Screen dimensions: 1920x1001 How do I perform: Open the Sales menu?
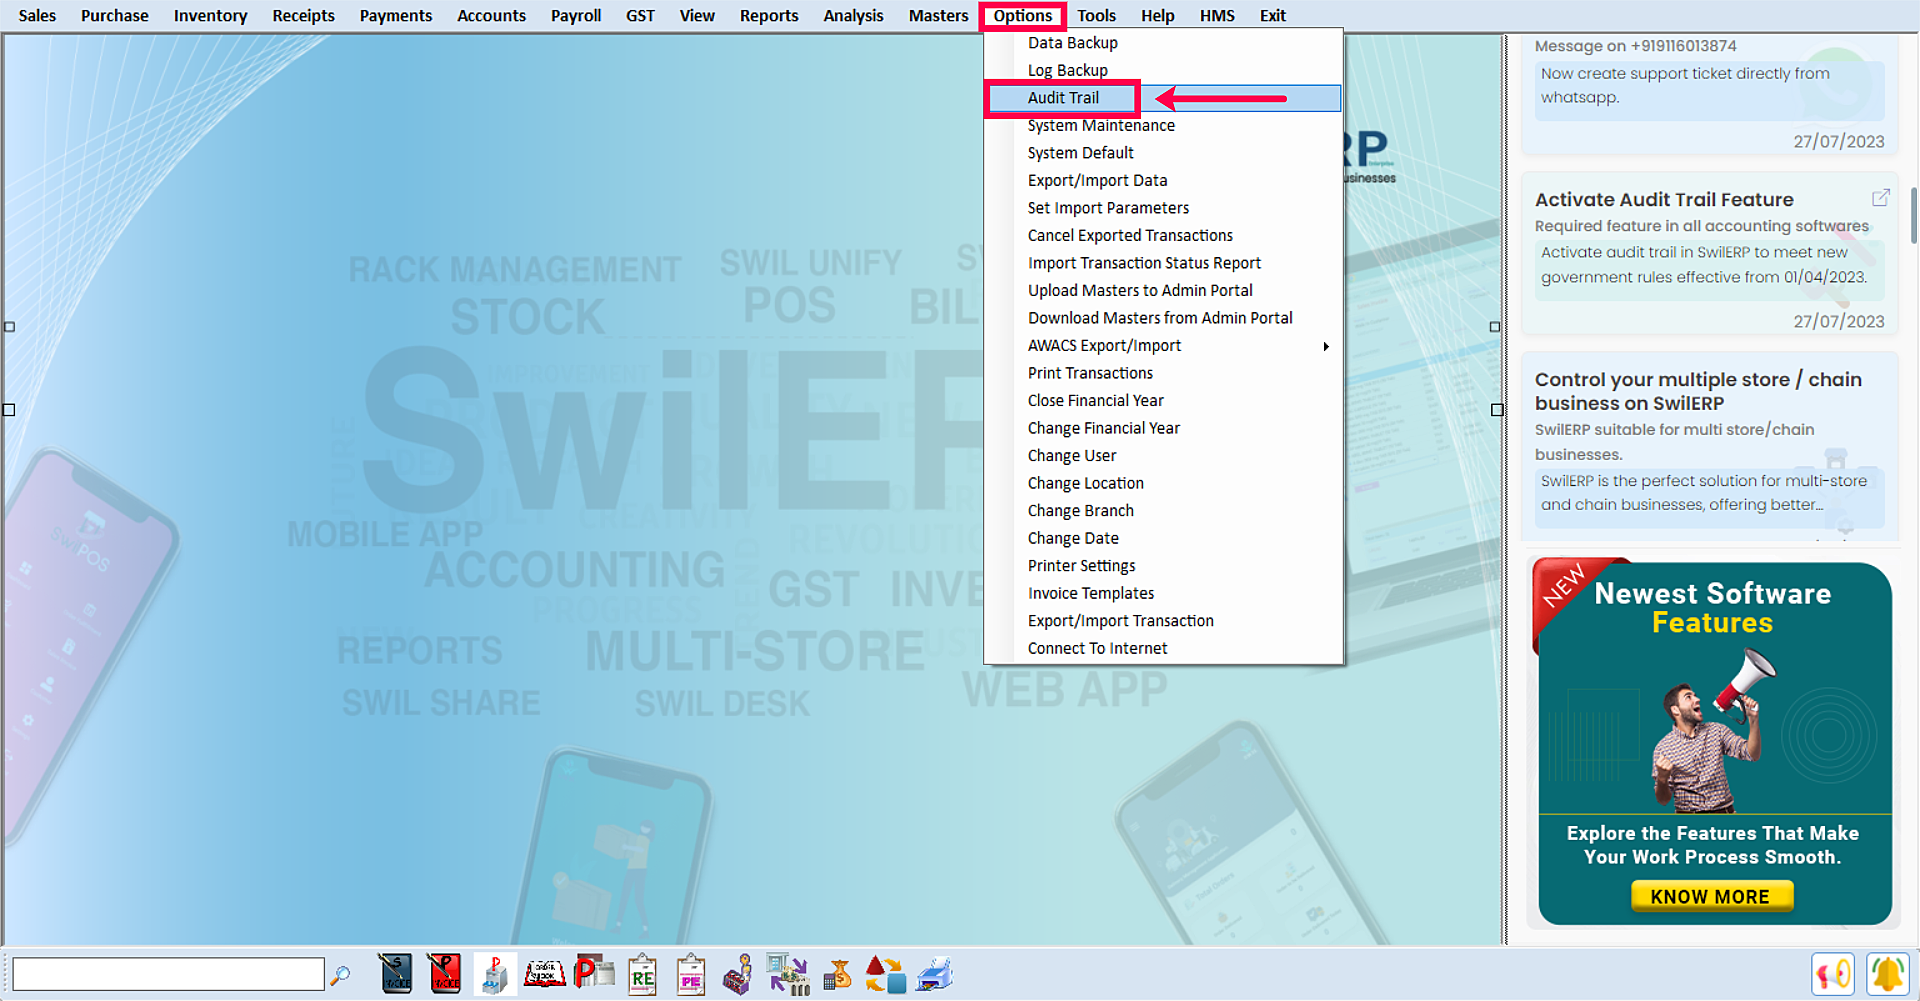(37, 16)
